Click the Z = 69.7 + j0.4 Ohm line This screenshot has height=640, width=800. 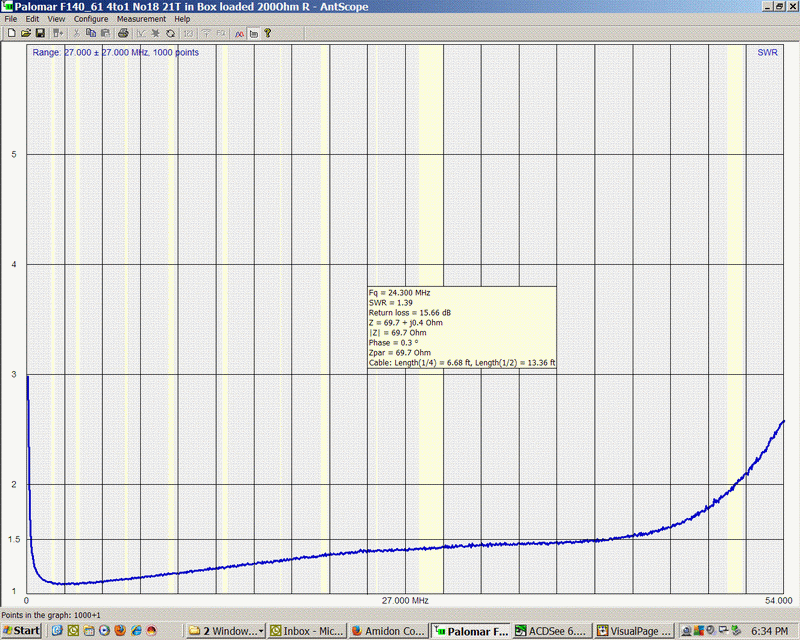[406, 323]
